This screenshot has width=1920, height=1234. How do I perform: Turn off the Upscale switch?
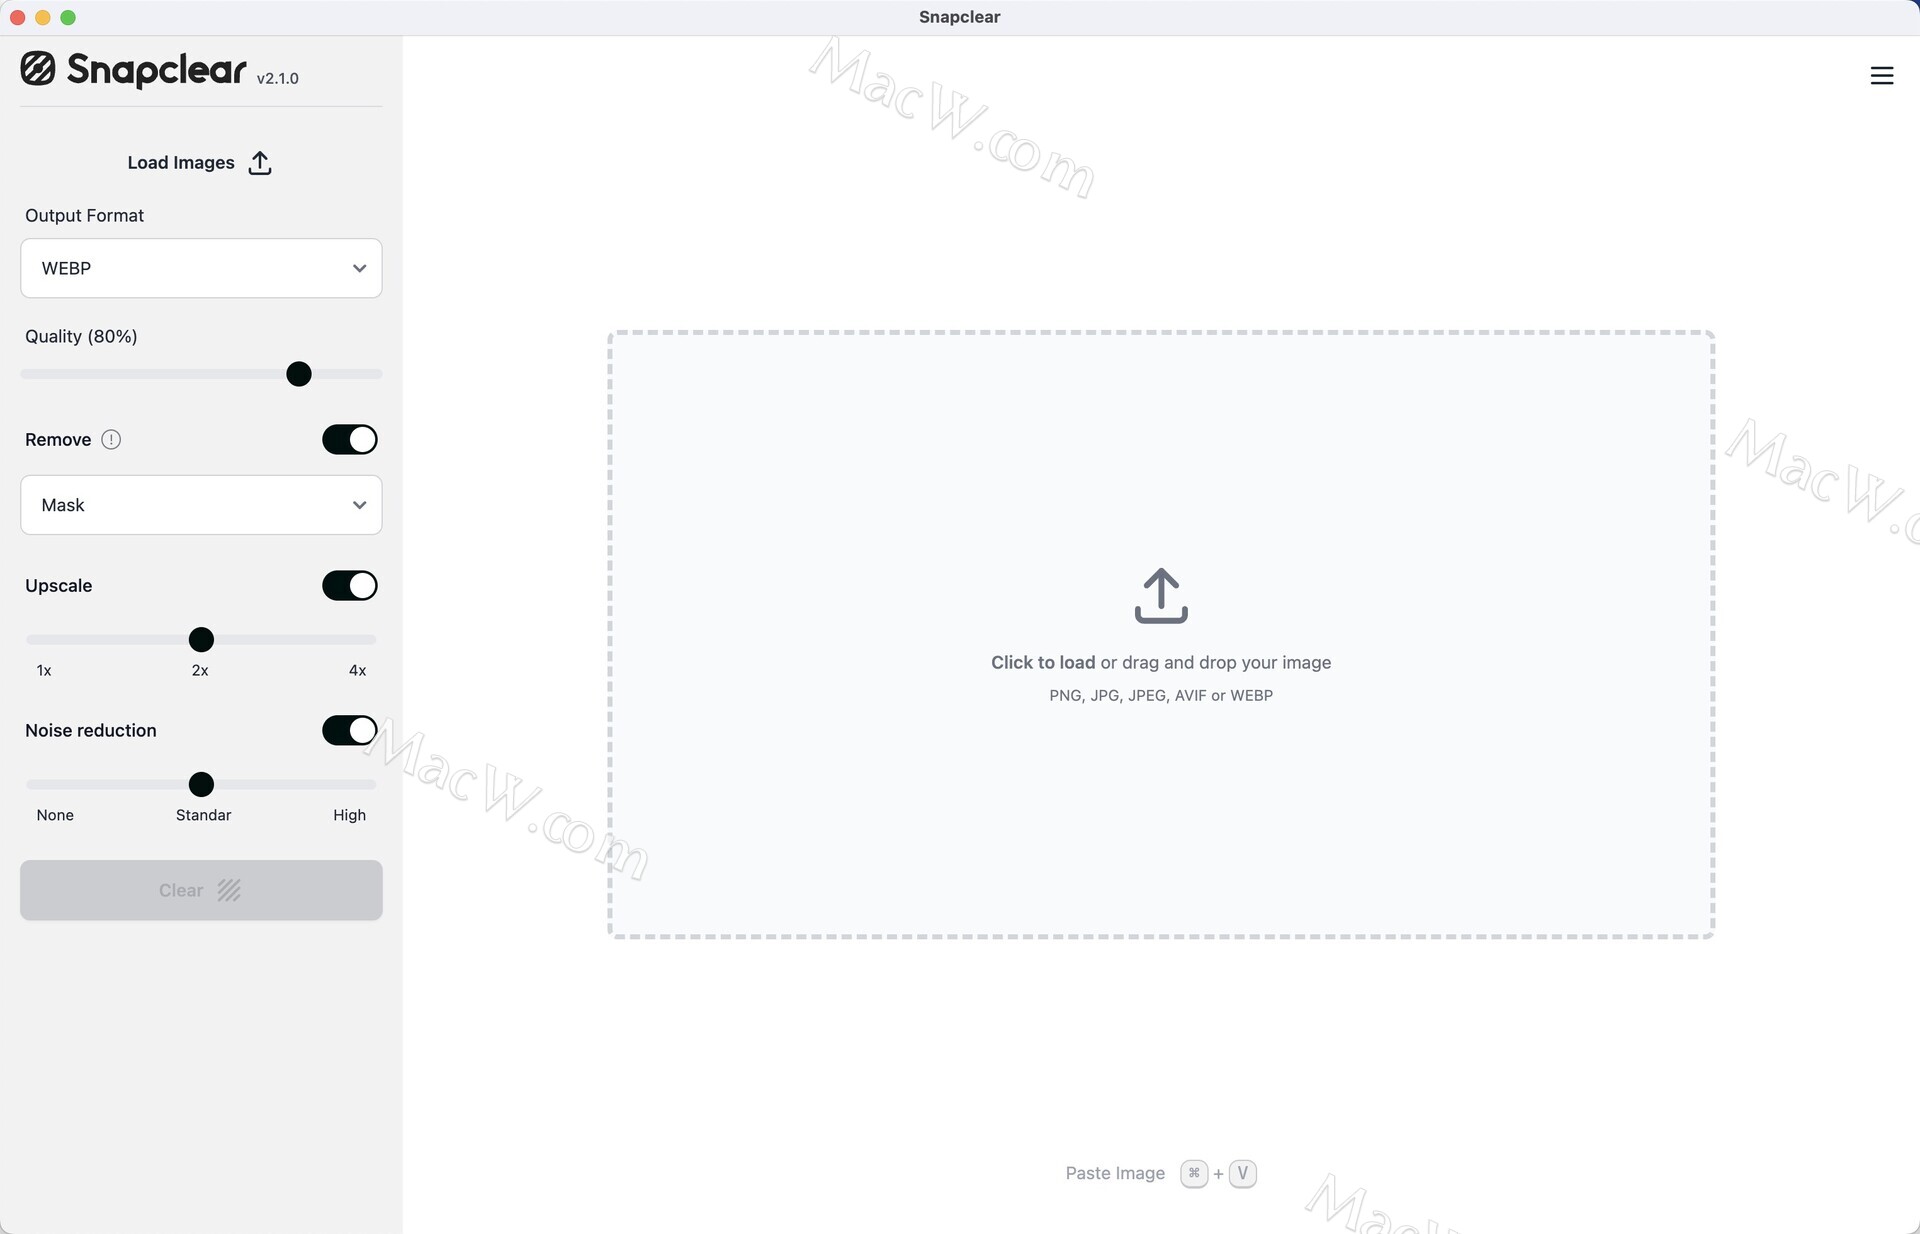349,586
